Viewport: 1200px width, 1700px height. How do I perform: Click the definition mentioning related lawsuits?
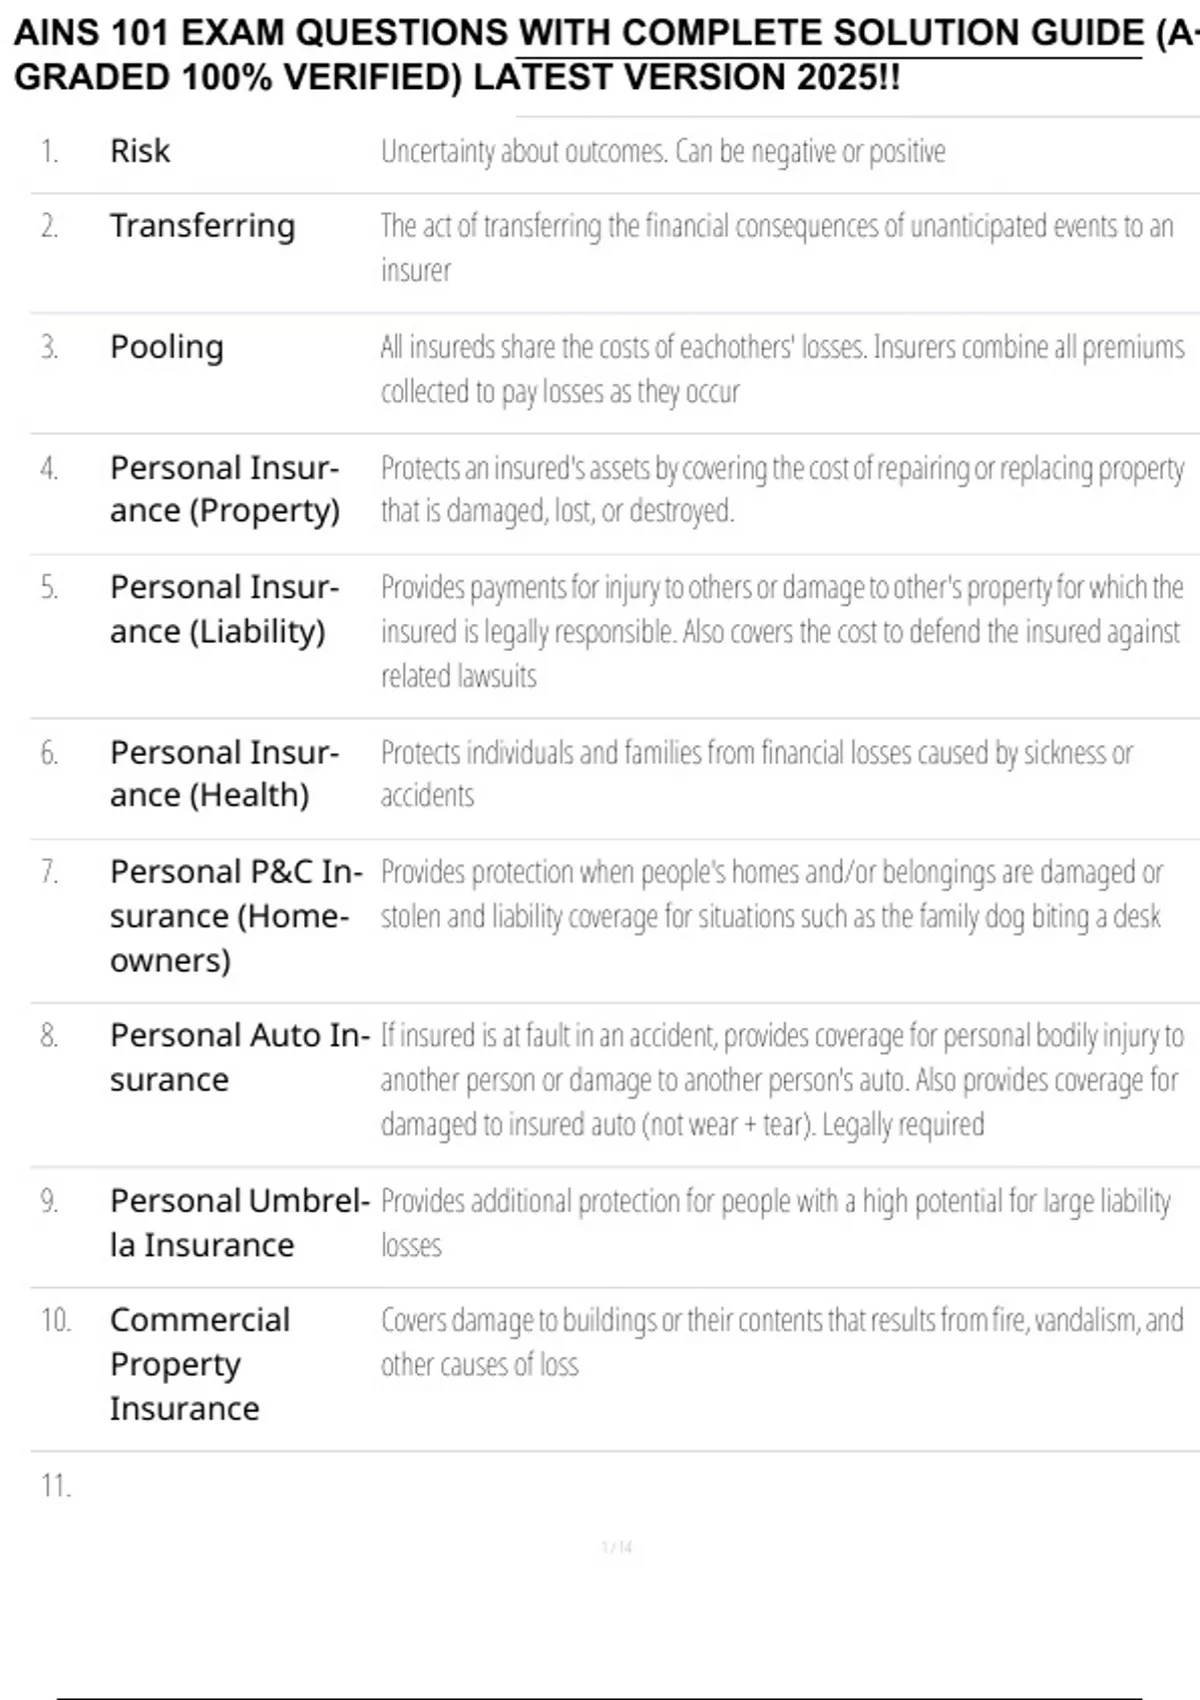(x=782, y=631)
